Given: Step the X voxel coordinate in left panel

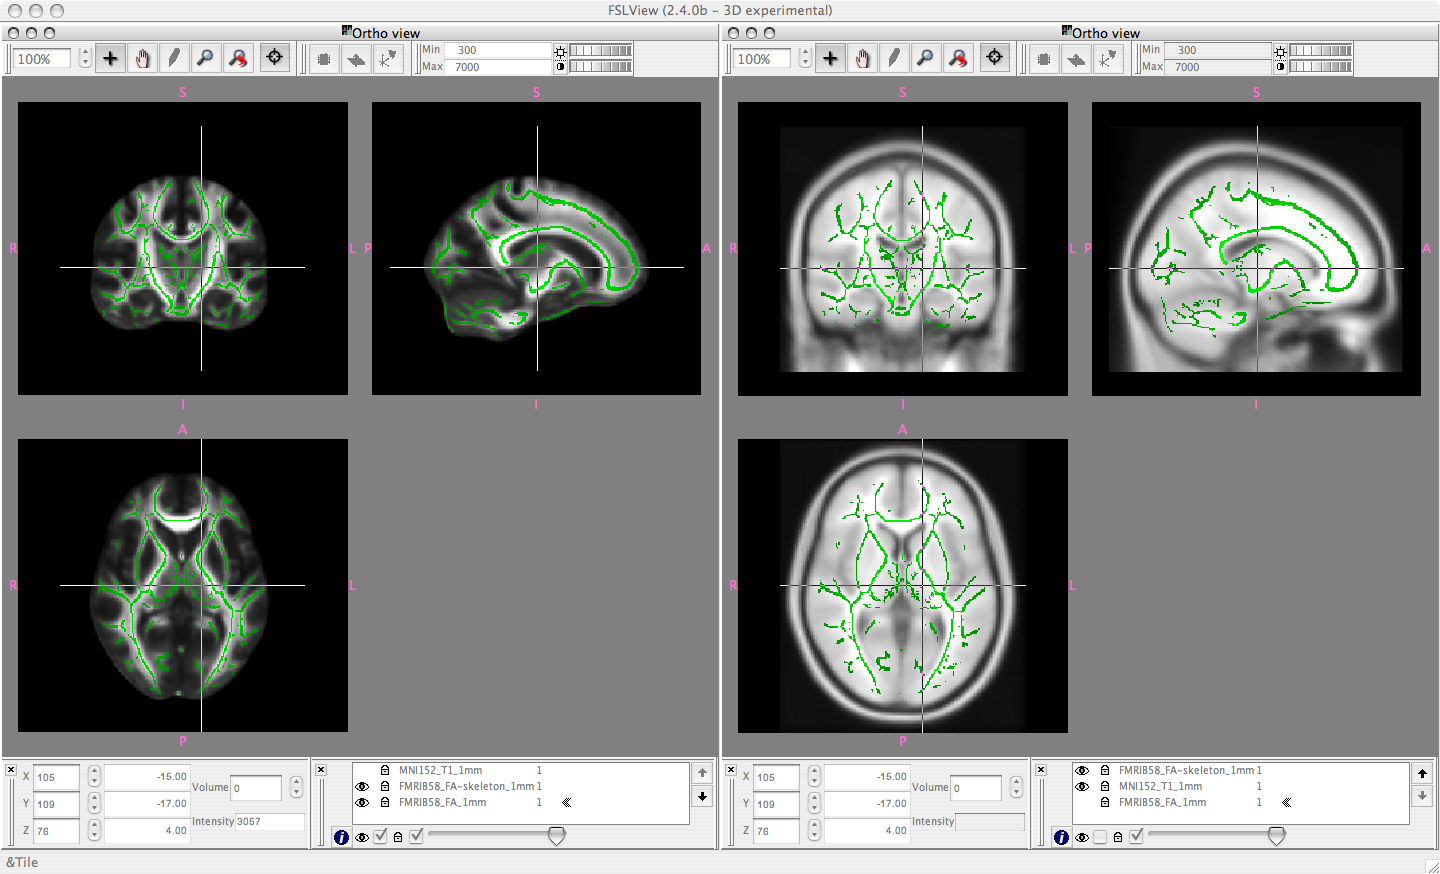Looking at the screenshot, I should click(94, 776).
